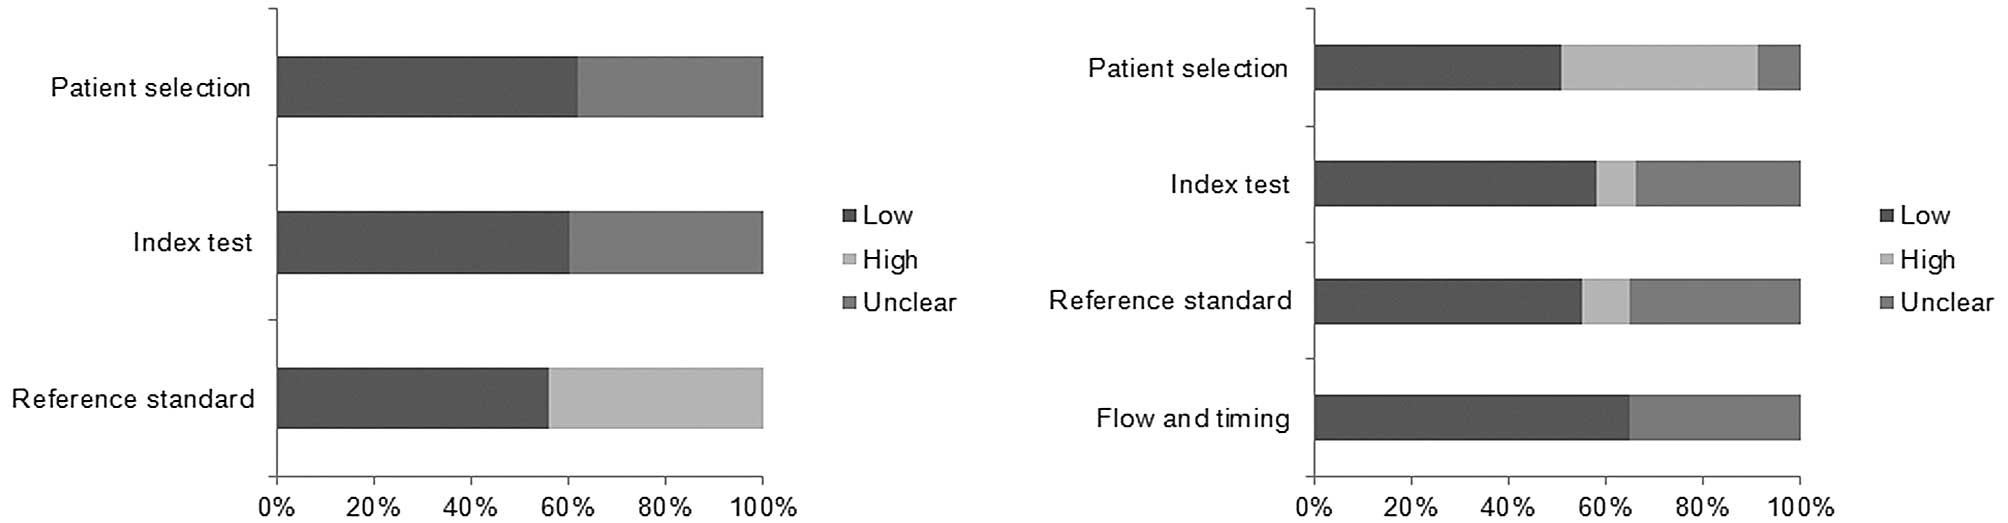Select the left chart's Patient selection Unclear segment
Viewport: 2008px width, 523px height.
670,87
